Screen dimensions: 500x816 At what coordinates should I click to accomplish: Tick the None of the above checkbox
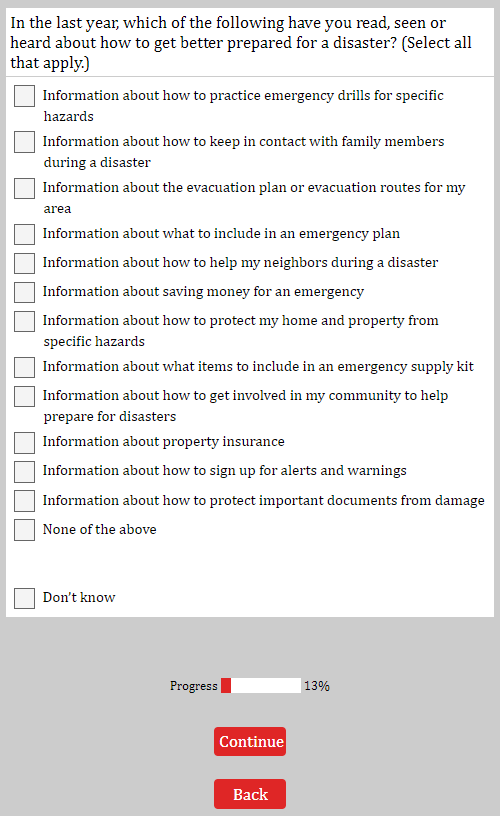tap(24, 530)
